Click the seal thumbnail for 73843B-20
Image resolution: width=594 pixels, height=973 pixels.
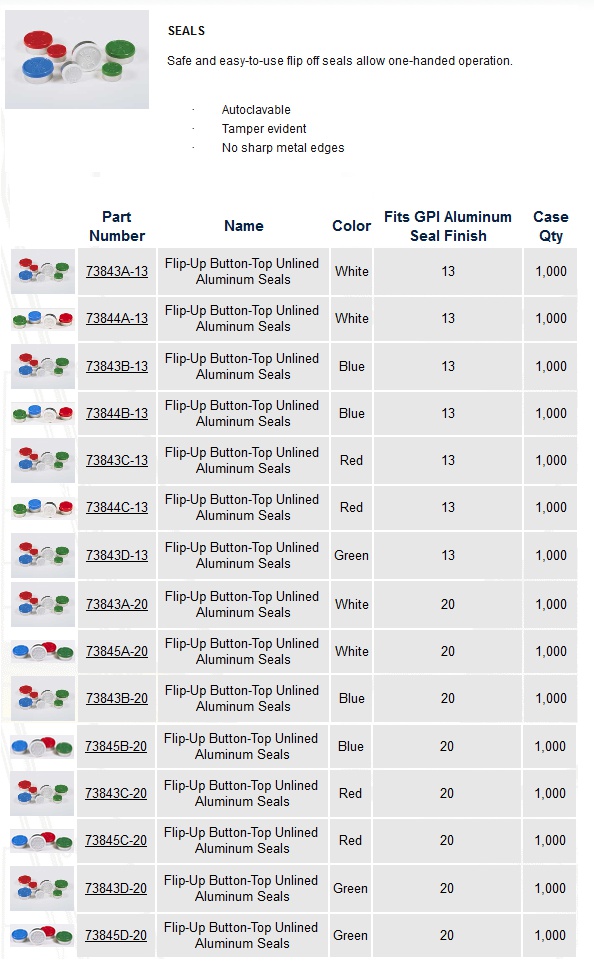(x=43, y=699)
